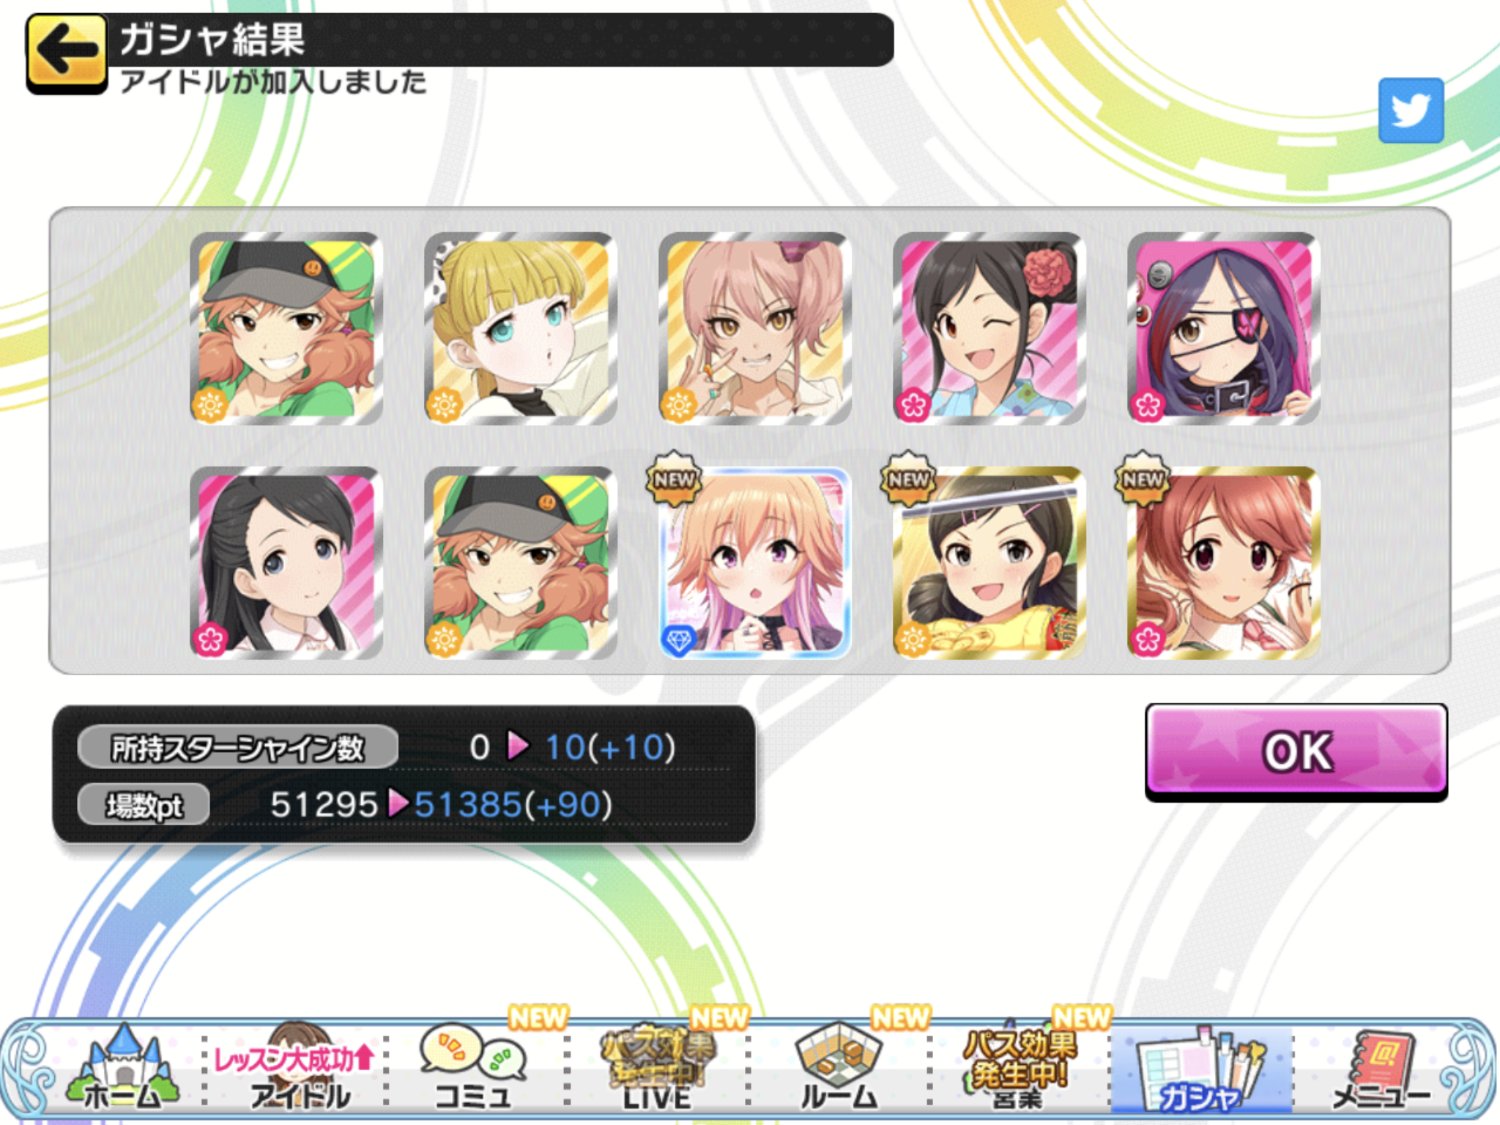Select the pink twin-tail grinning idol card
1500x1125 pixels.
tap(755, 328)
